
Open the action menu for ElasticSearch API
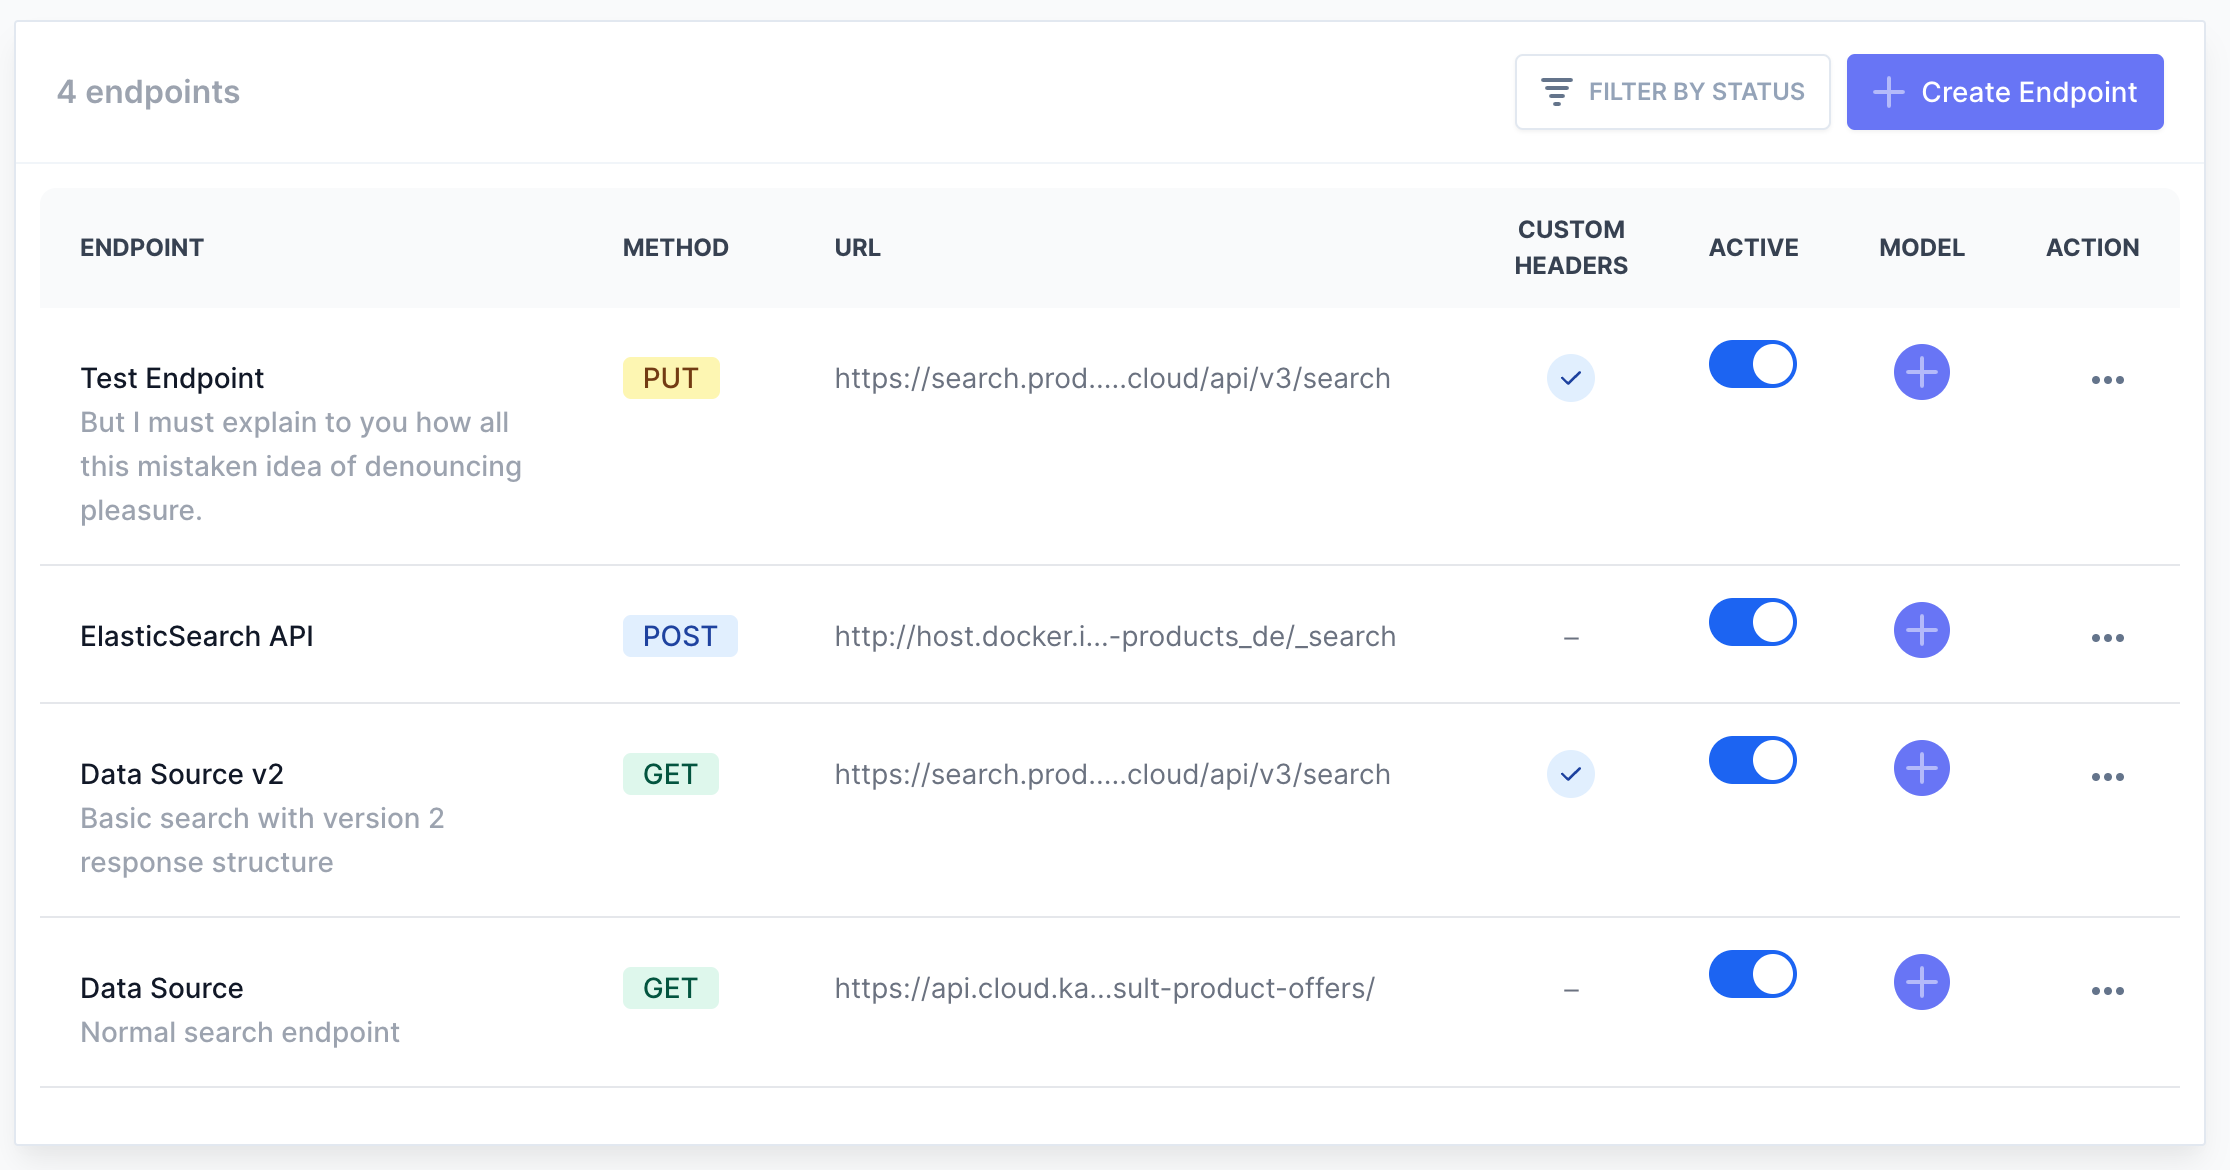click(x=2107, y=638)
